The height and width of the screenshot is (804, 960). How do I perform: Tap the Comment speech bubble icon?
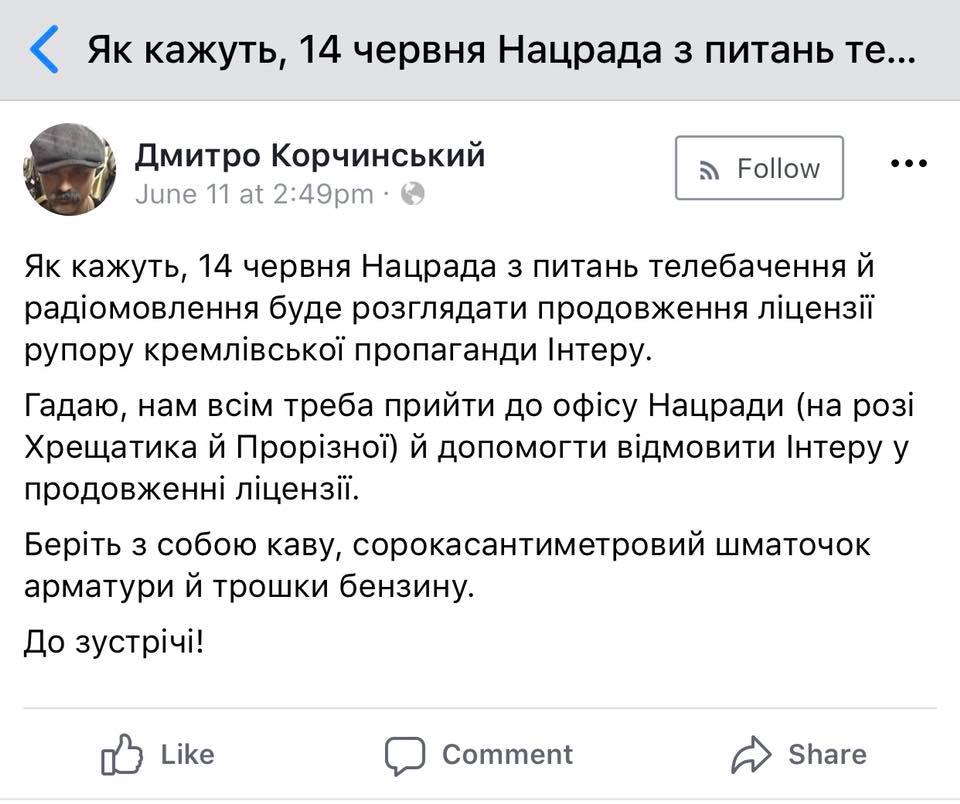(406, 754)
